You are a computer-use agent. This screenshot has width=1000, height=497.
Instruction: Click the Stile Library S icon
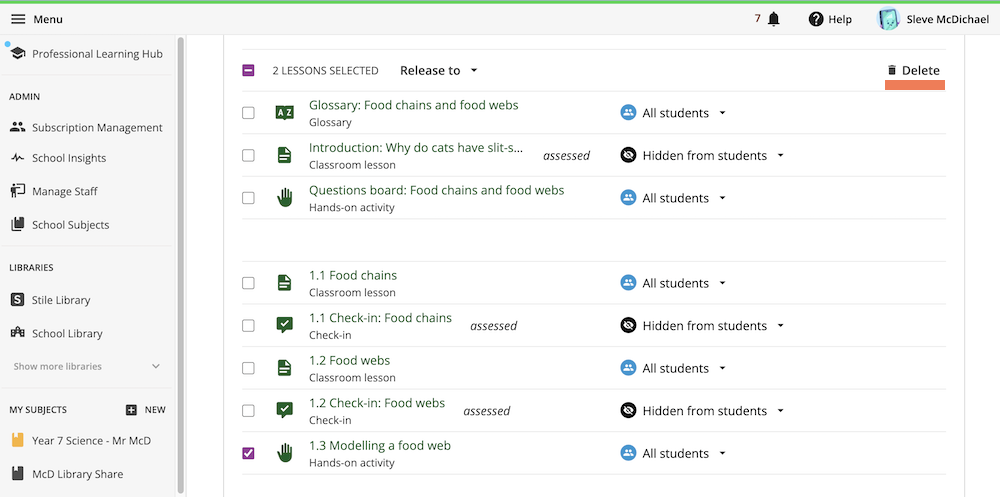[17, 300]
